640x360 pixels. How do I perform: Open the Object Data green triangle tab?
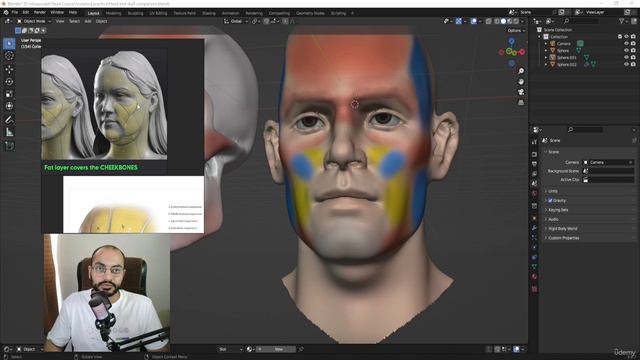tap(534, 267)
